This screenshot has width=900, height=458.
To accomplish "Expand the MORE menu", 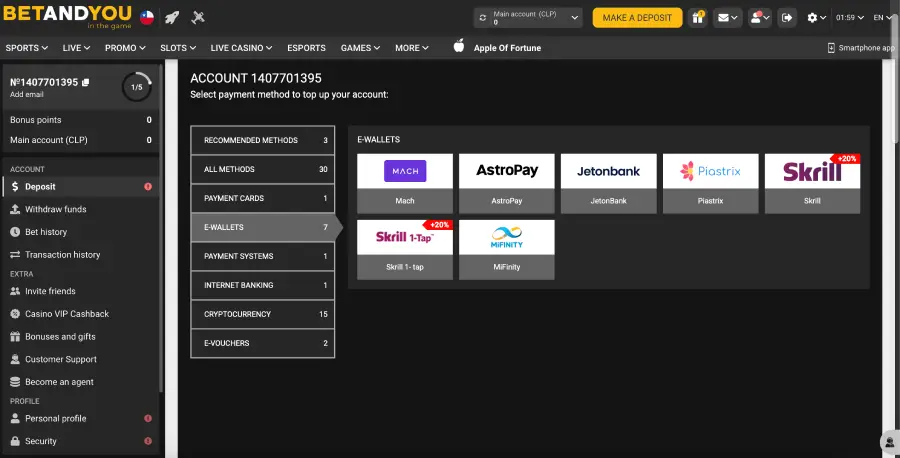I will tap(412, 48).
